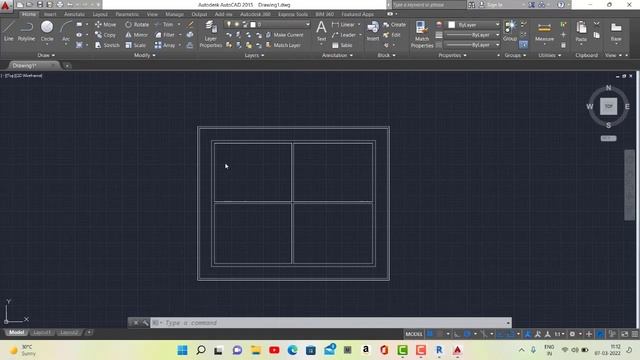Screen dimensions: 640x360
Task: Click the Match Layer button
Action: pos(283,45)
